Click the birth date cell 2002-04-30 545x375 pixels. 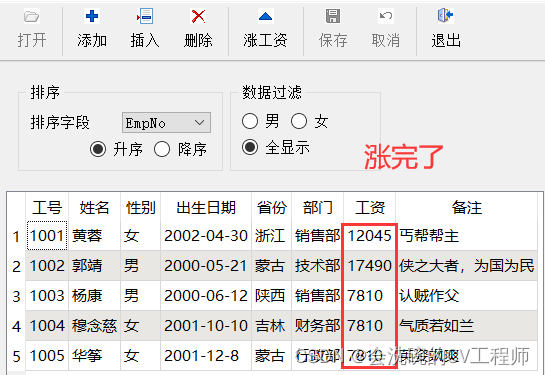click(x=206, y=236)
